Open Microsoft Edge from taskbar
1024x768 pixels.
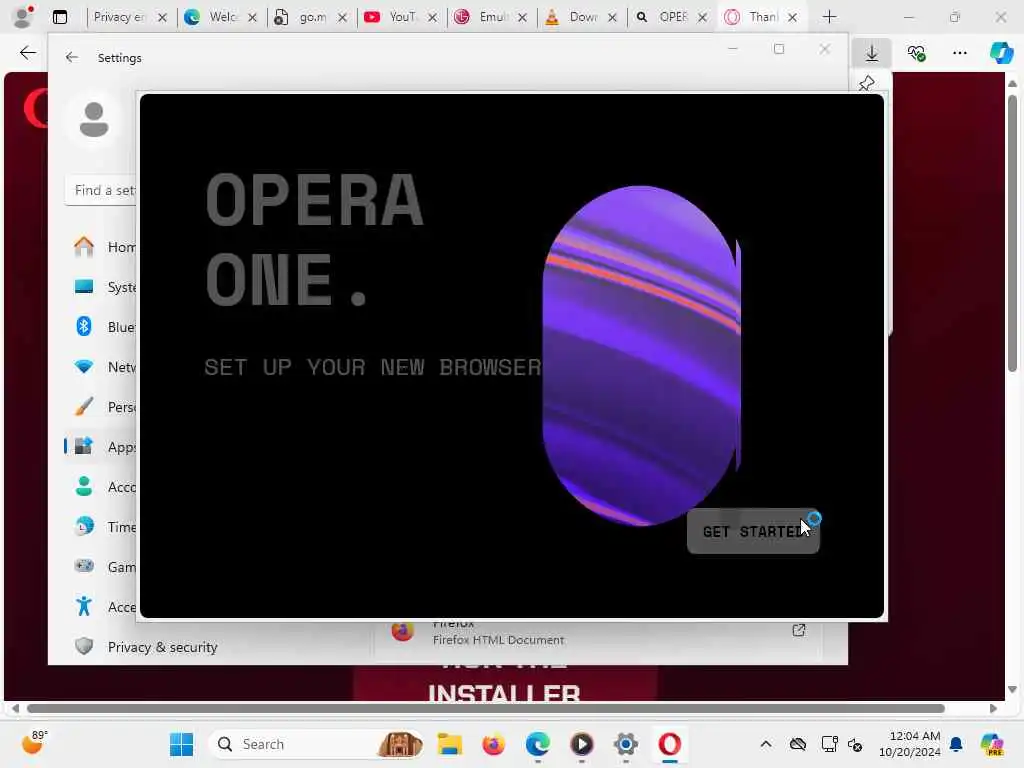tap(537, 744)
